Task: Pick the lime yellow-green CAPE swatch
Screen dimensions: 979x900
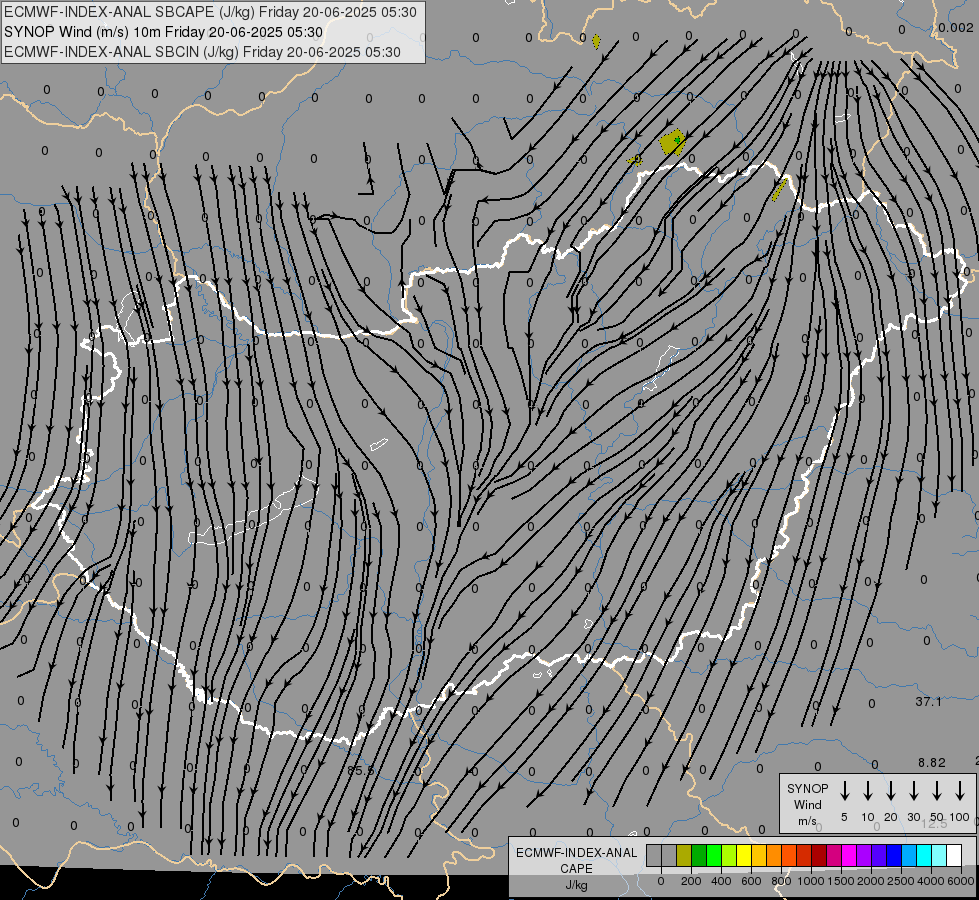Action: (x=729, y=855)
